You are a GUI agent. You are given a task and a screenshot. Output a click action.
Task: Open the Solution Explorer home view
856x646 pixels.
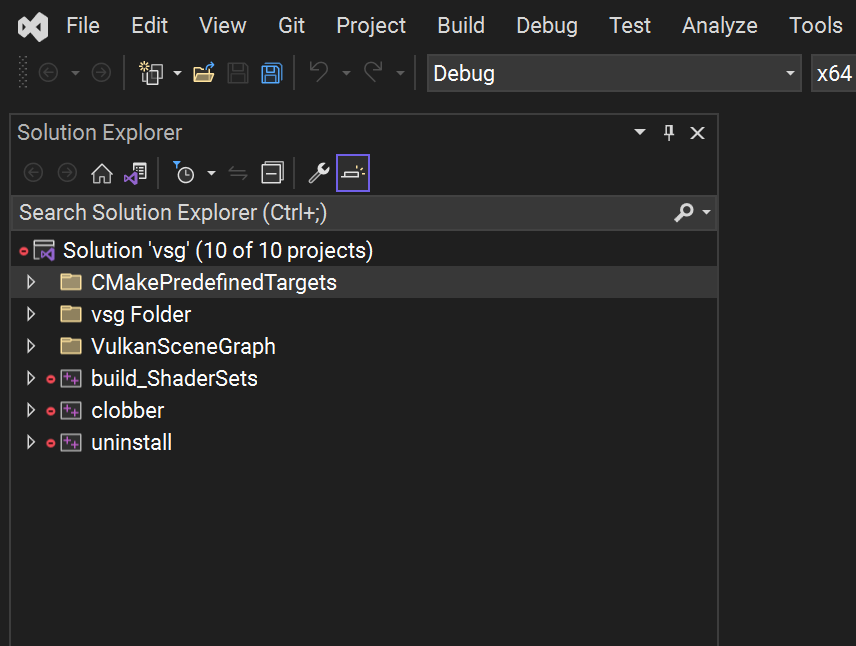point(101,172)
